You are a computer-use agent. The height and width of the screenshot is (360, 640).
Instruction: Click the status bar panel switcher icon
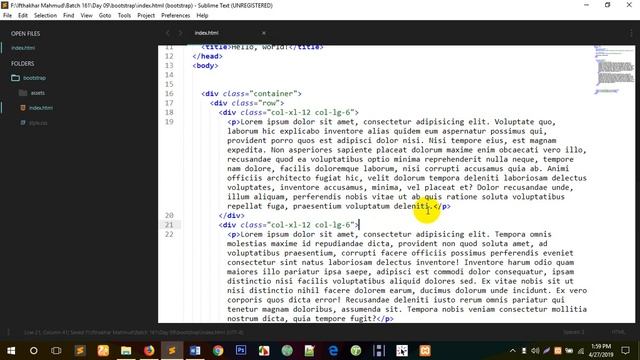(x=9, y=332)
